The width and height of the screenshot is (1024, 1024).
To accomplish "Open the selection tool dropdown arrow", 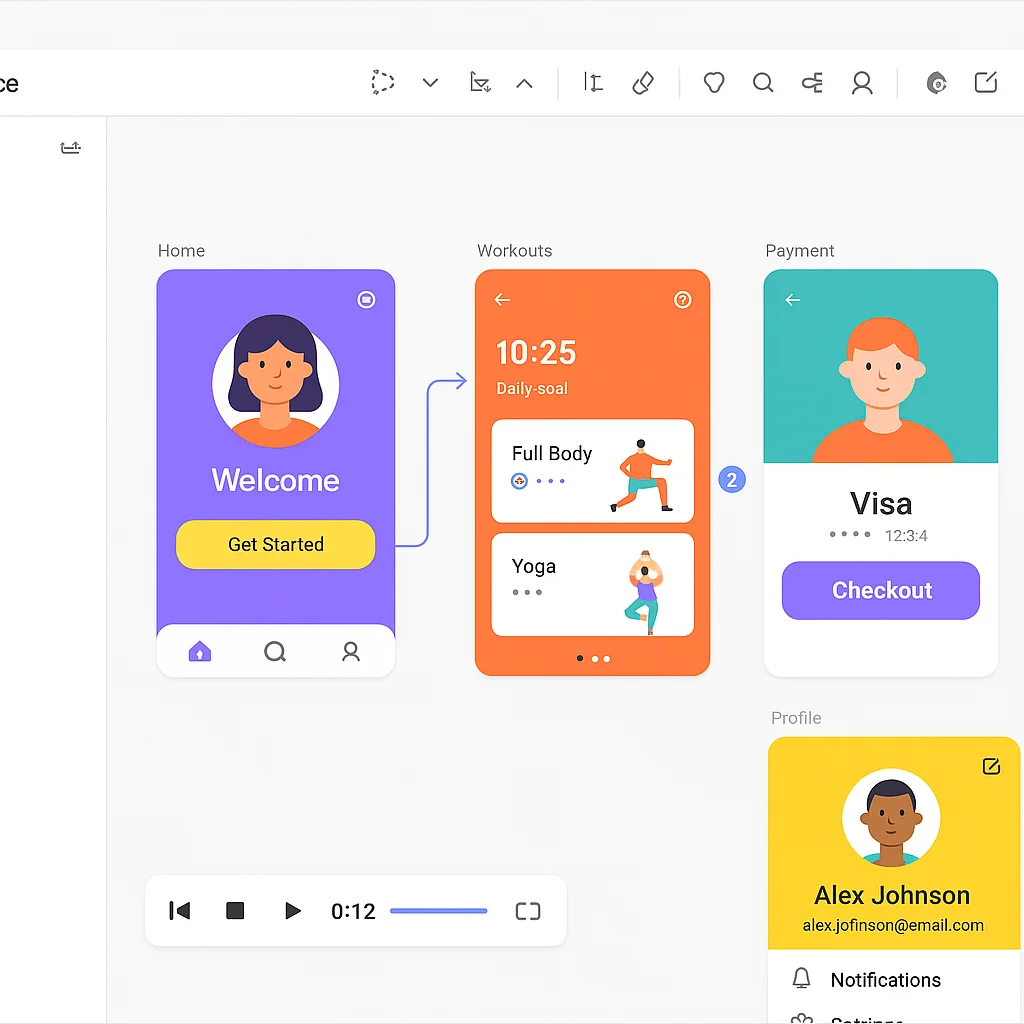I will (x=429, y=83).
